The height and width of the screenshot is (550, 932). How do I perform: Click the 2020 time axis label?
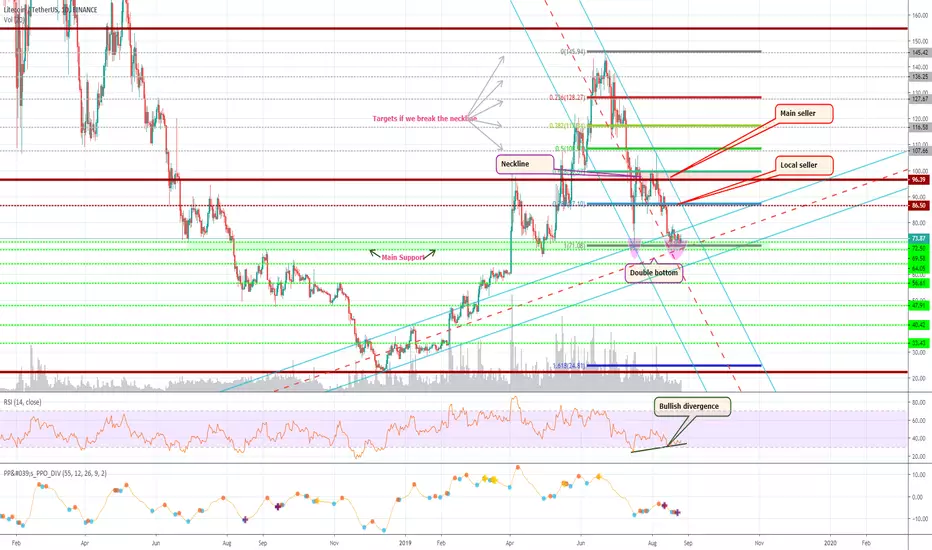tap(831, 543)
